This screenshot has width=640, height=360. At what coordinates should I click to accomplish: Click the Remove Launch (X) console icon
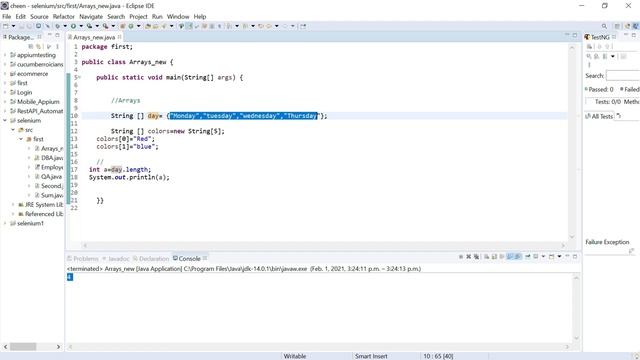click(x=469, y=257)
